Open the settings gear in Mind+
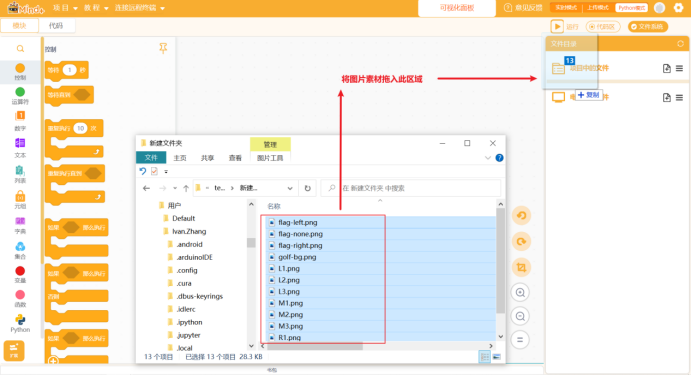 pos(679,8)
